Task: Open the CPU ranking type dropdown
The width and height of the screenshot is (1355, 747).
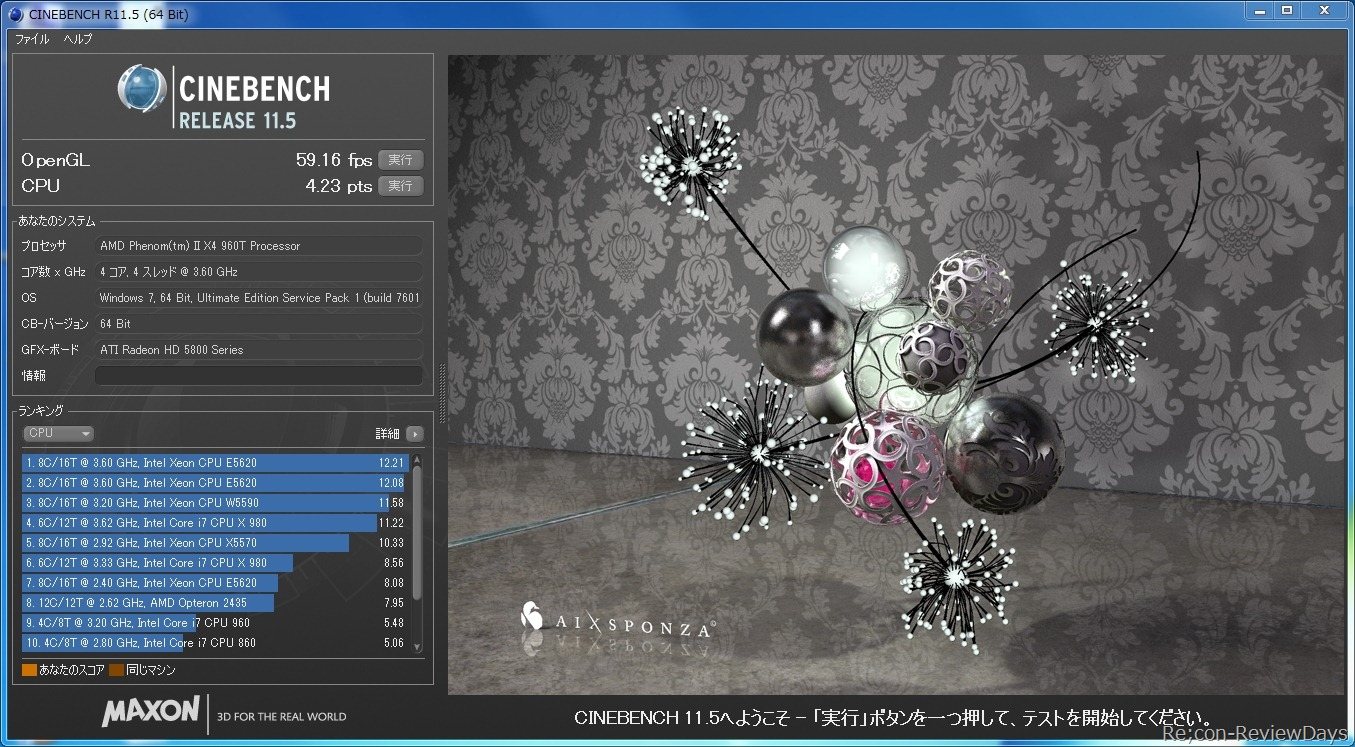Action: pos(58,434)
